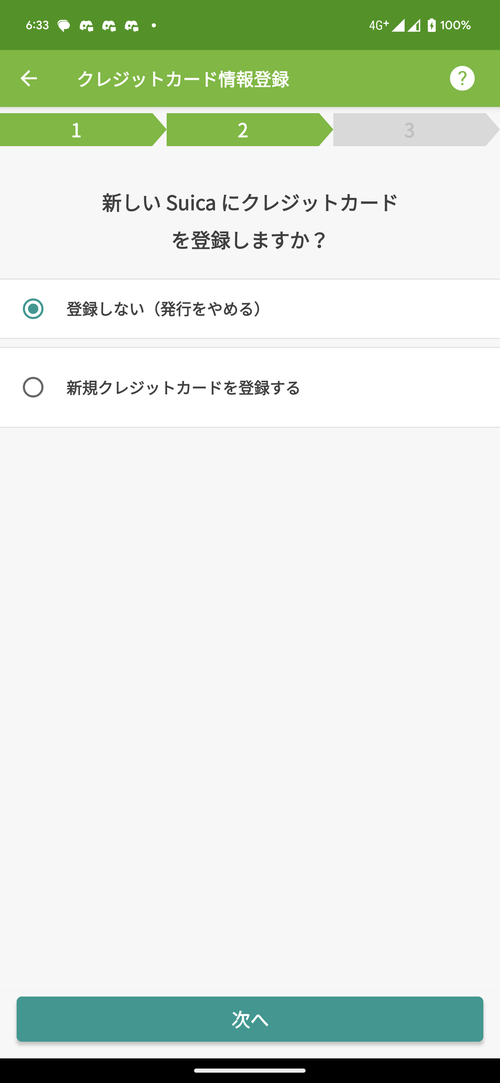Viewport: 500px width, 1083px height.
Task: Select the 登録しない radio button
Action: click(33, 309)
